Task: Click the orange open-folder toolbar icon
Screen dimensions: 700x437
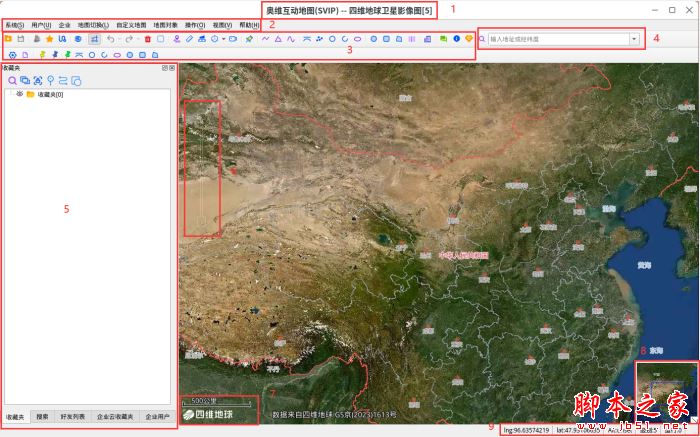Action: point(8,39)
